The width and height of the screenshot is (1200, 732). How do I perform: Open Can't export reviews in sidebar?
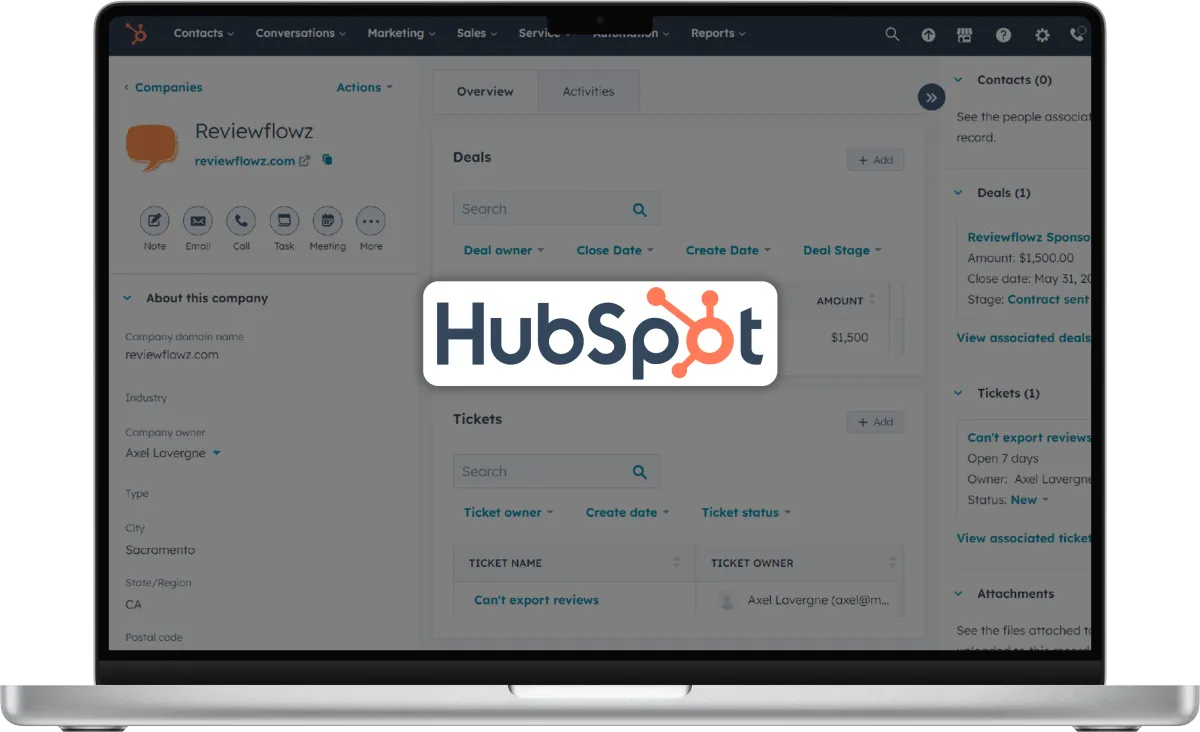pos(1029,438)
